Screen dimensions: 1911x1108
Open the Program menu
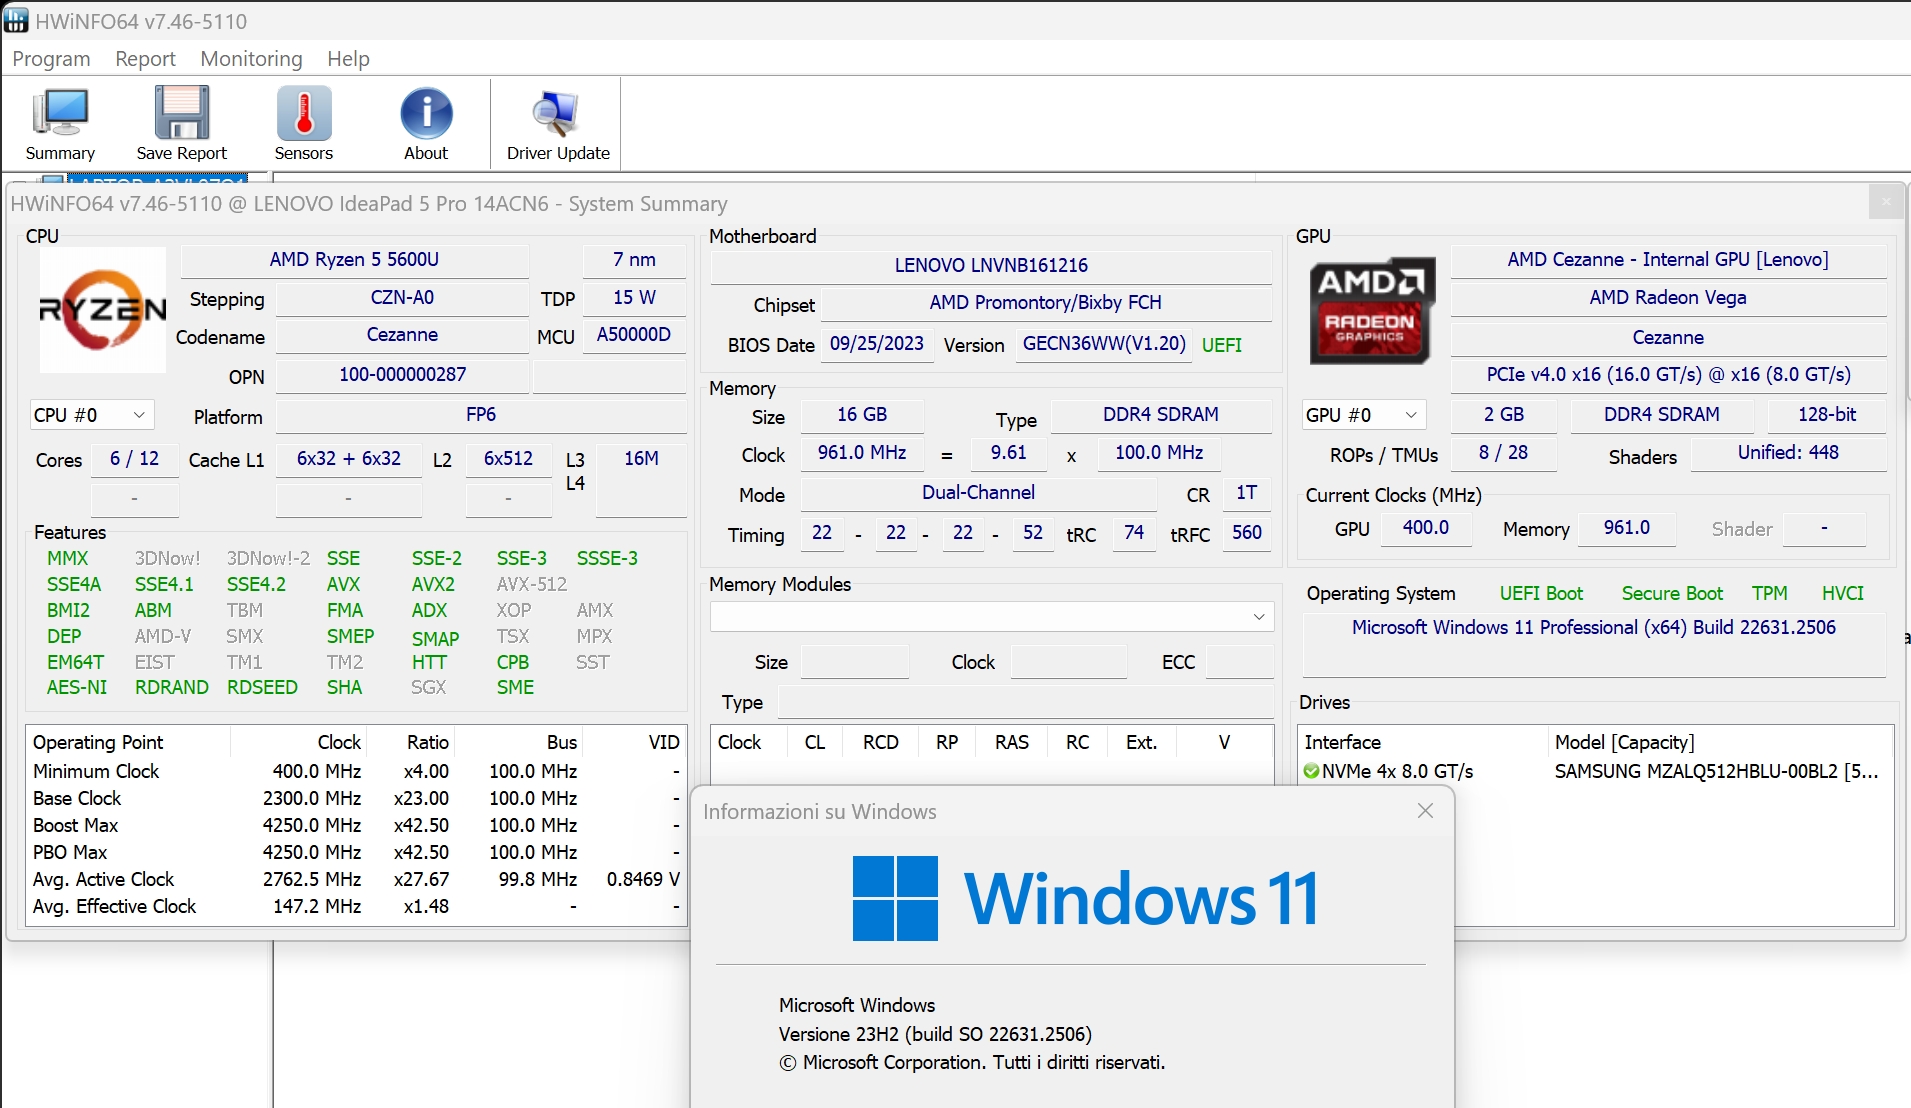coord(51,59)
